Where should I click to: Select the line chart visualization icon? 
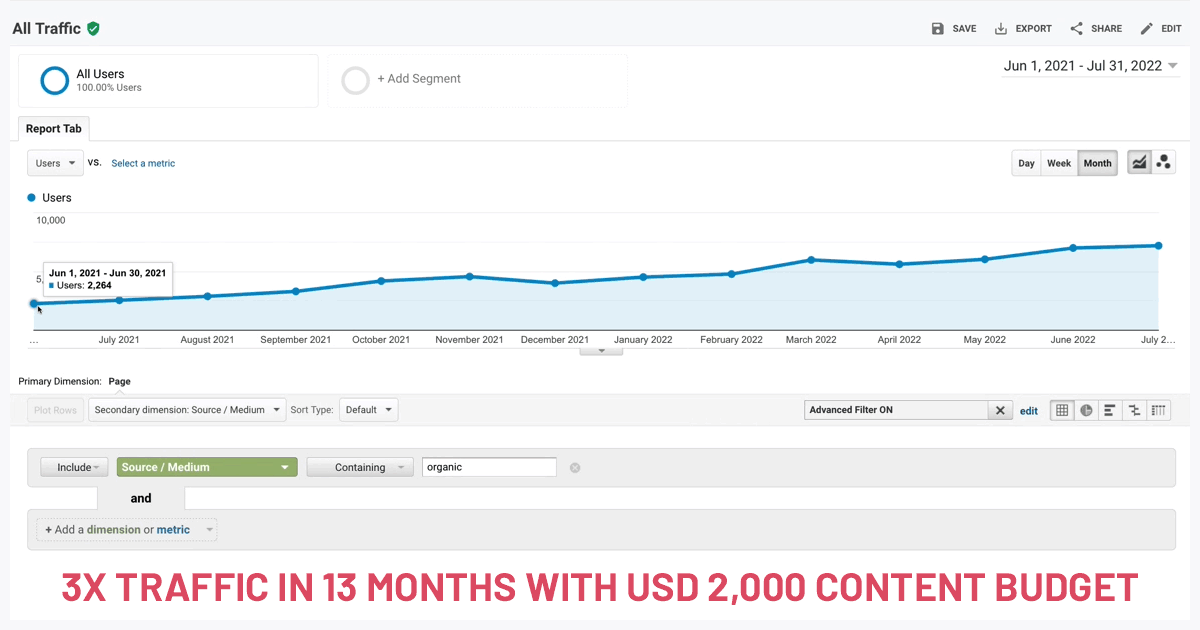click(1139, 161)
